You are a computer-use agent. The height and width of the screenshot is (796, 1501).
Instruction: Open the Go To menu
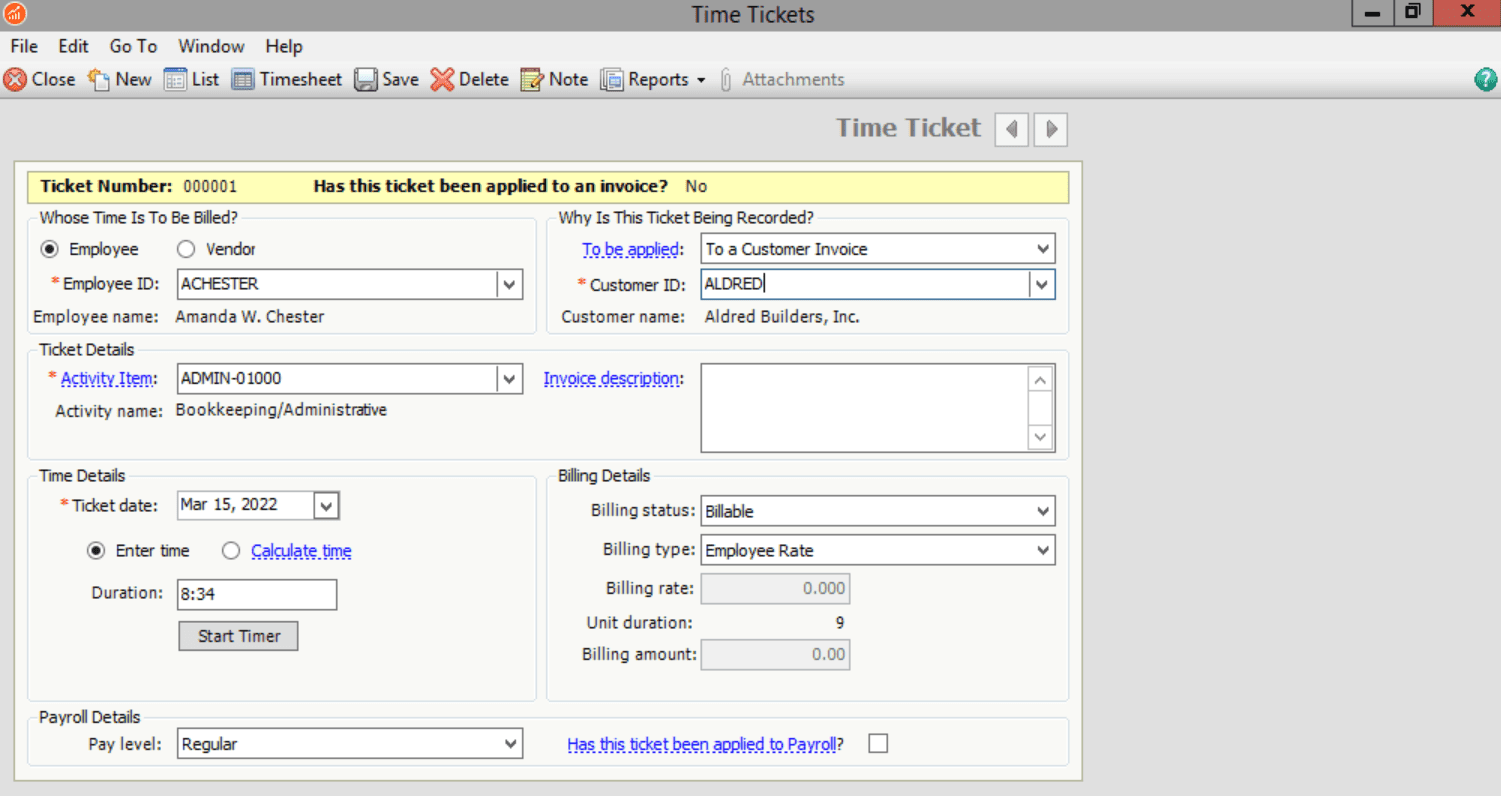tap(134, 46)
